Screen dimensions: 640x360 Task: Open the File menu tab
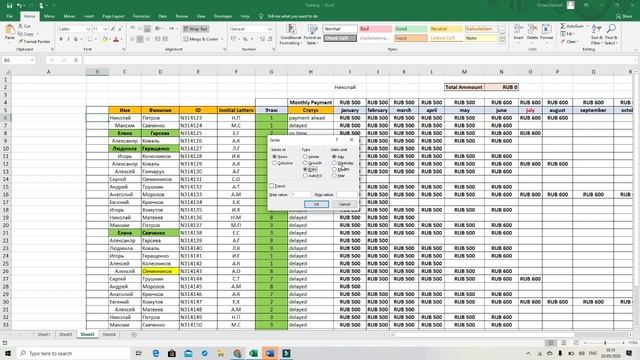[9, 16]
